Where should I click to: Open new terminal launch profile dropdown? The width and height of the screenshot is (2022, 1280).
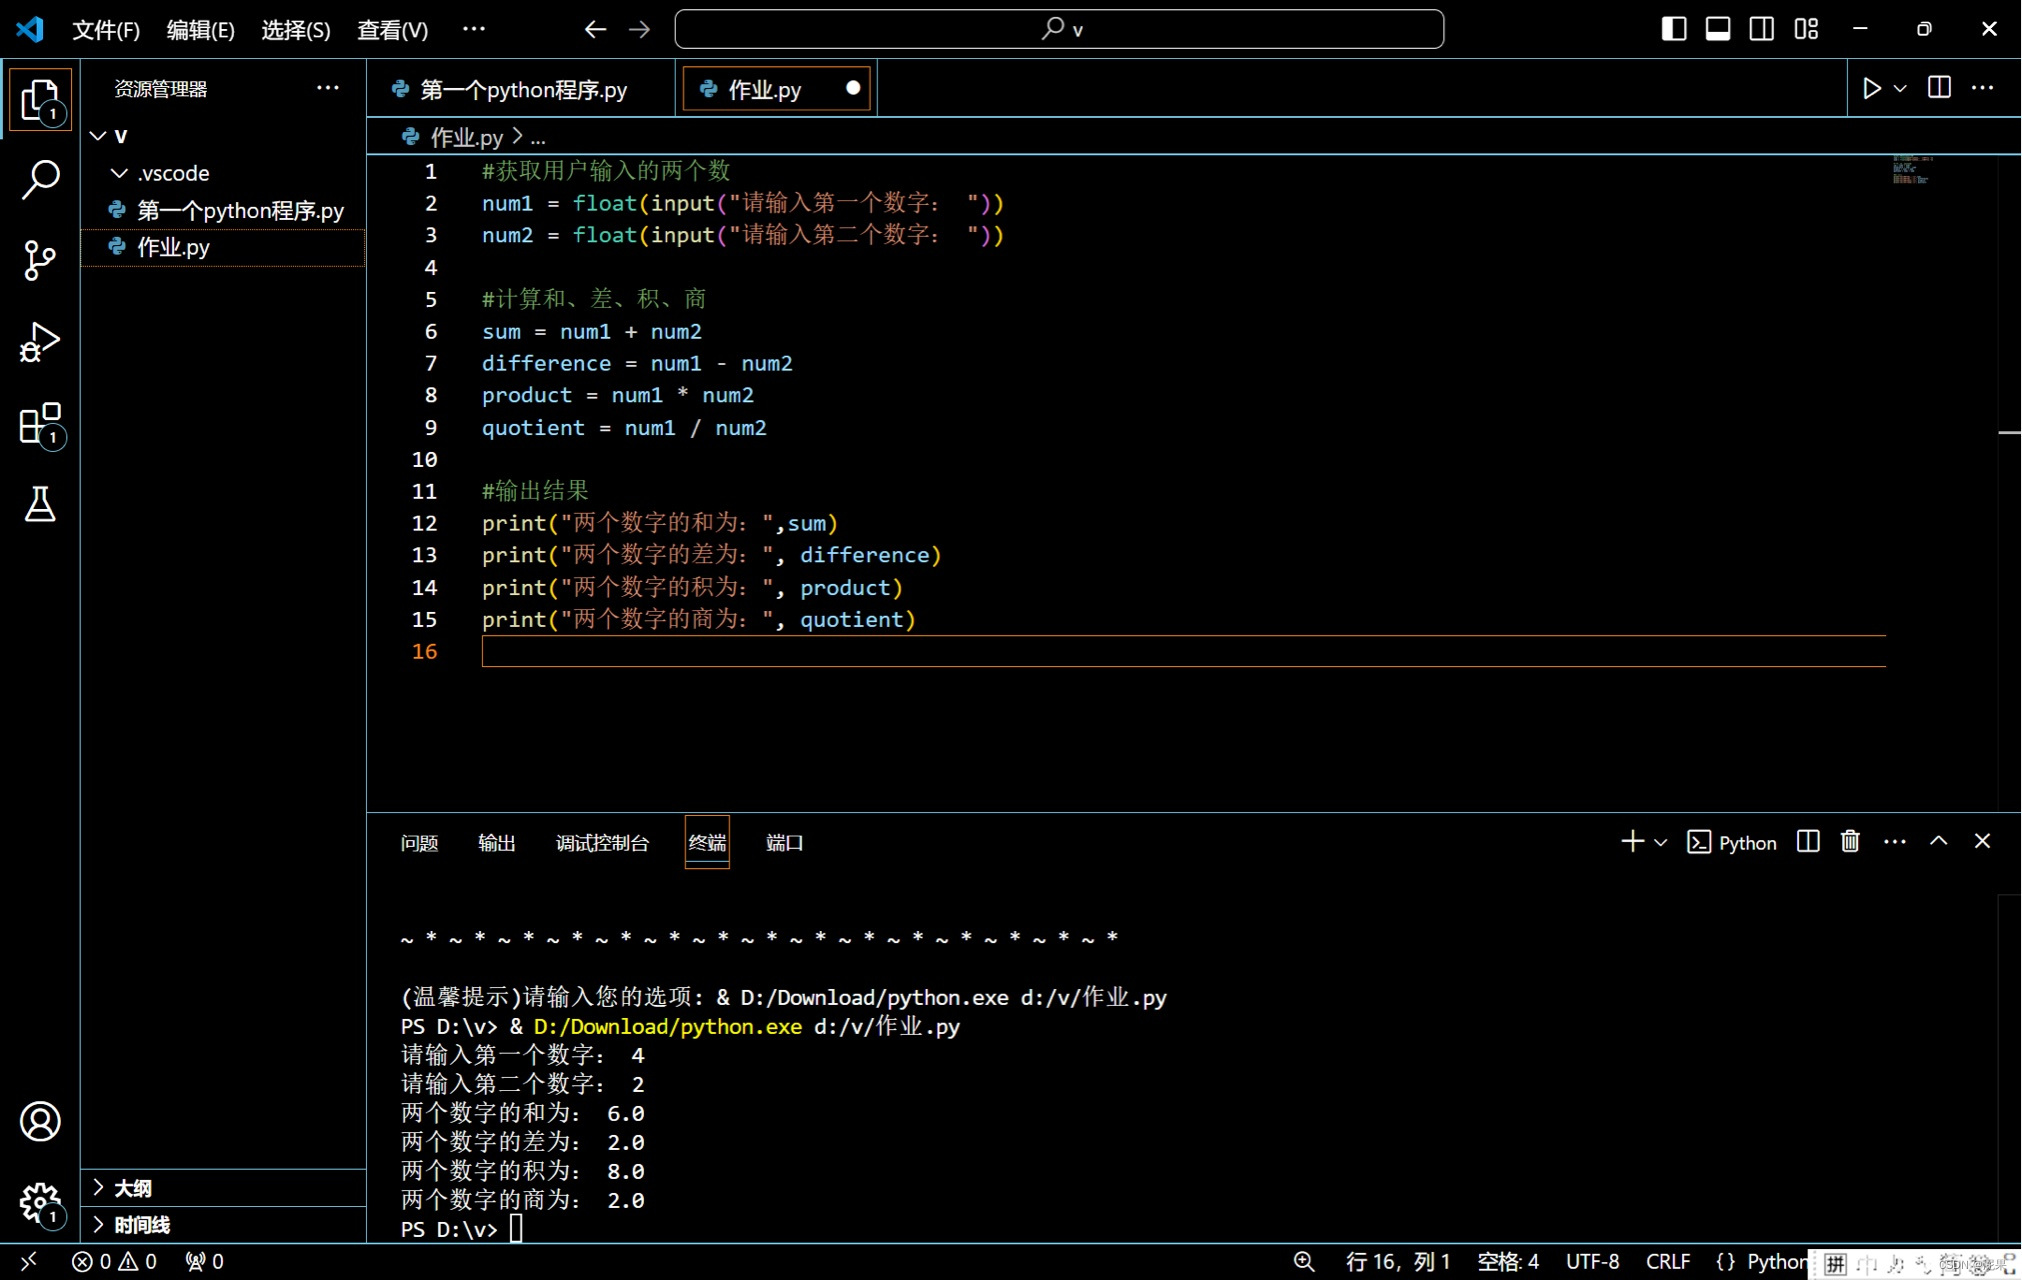point(1661,842)
